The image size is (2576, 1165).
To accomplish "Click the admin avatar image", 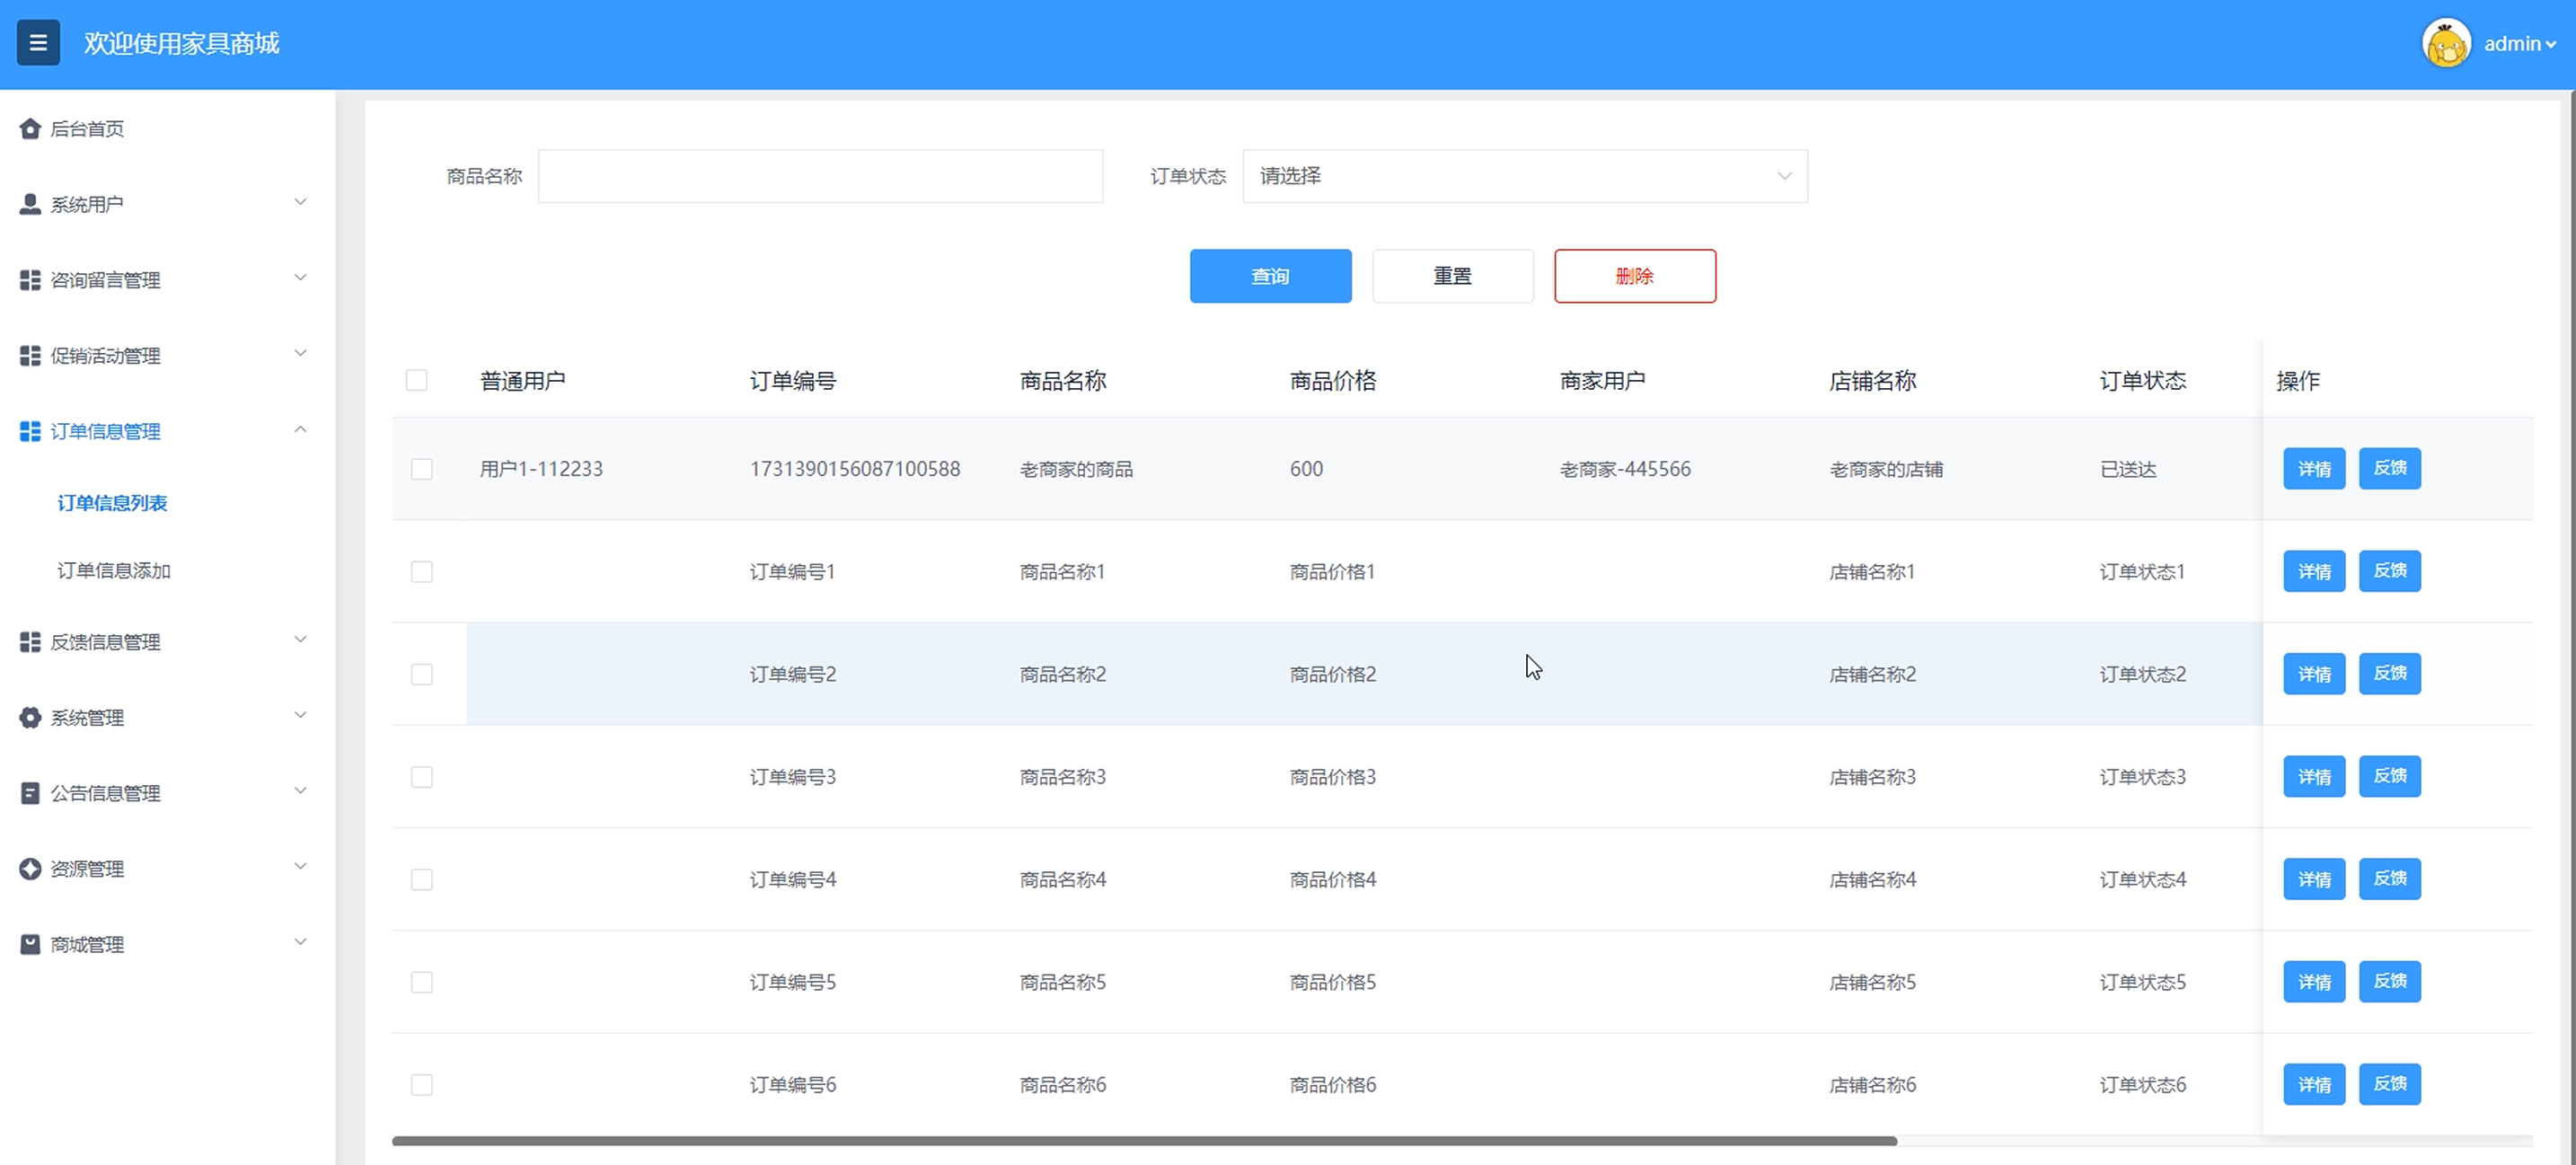I will (x=2446, y=44).
